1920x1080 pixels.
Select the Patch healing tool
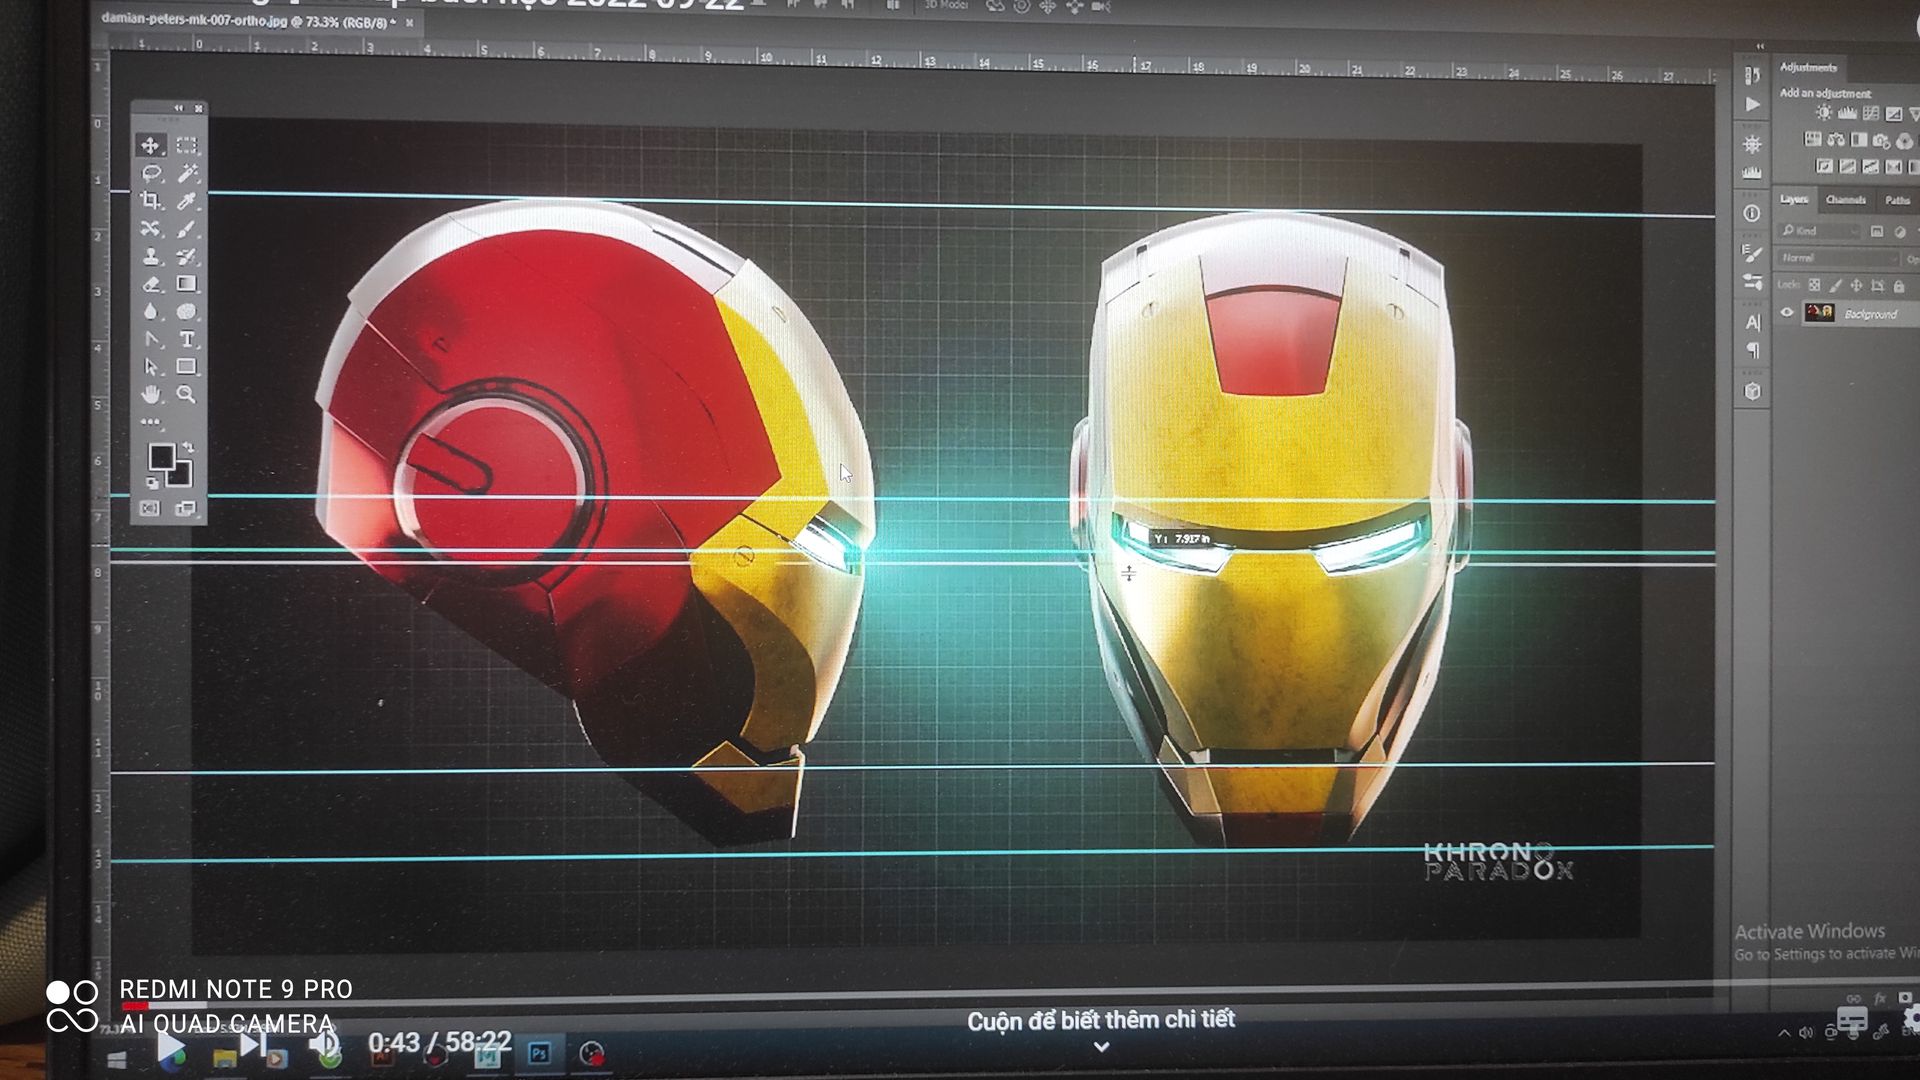pos(150,229)
